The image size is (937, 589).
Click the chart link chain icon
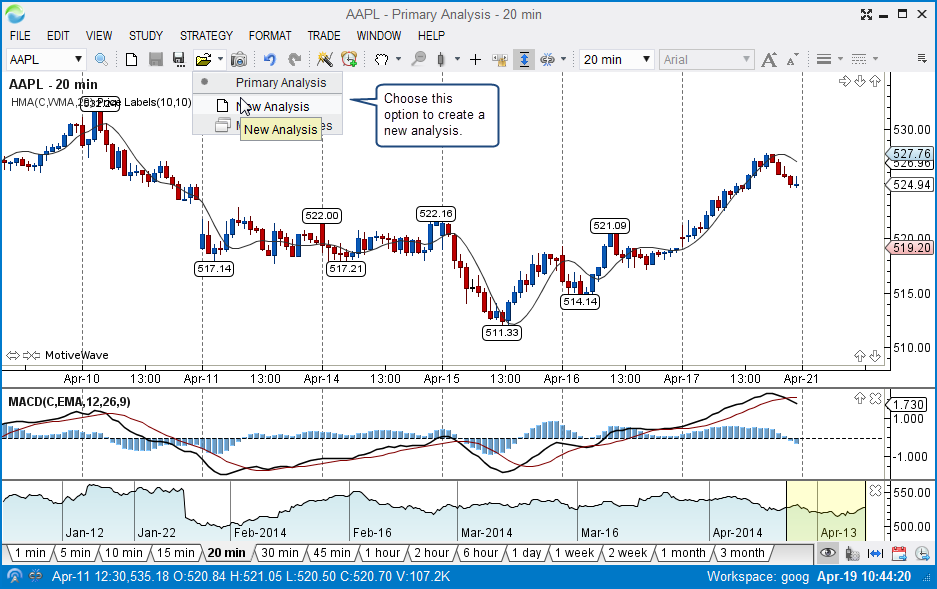[547, 59]
